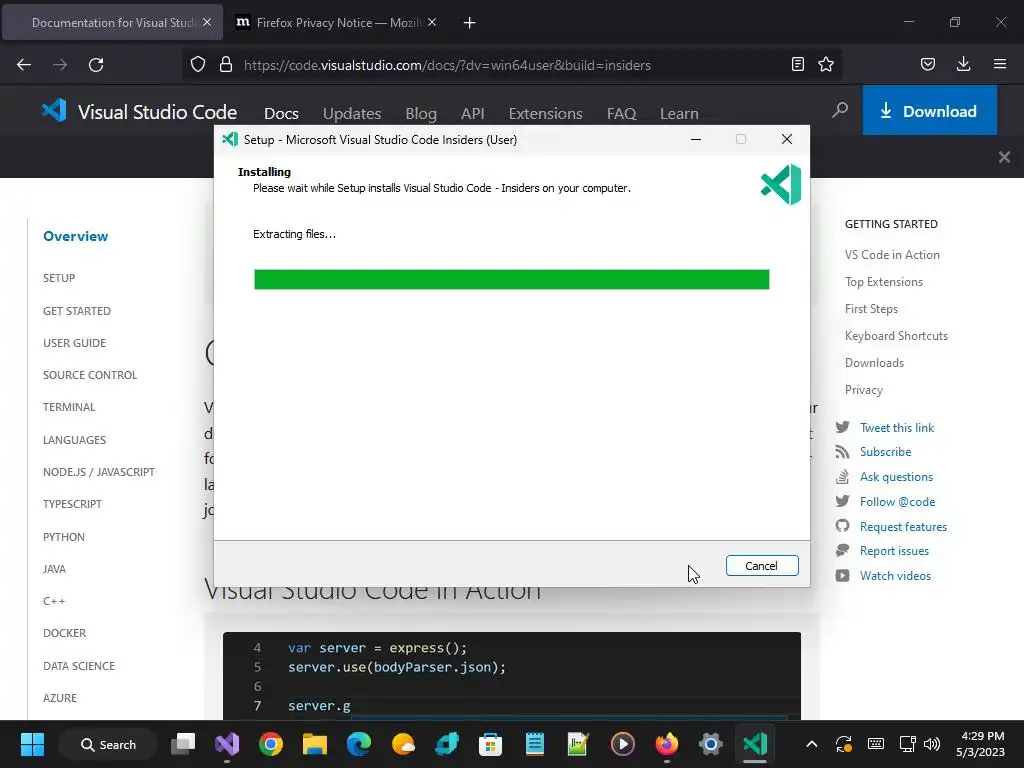Open the Downloads link in Getting Started
This screenshot has height=768, width=1024.
click(x=874, y=362)
